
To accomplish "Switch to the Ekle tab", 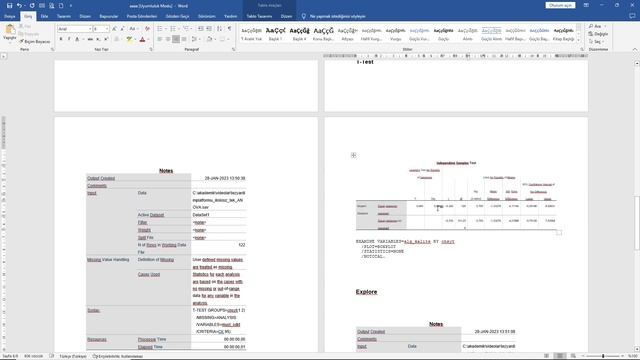I will click(44, 16).
